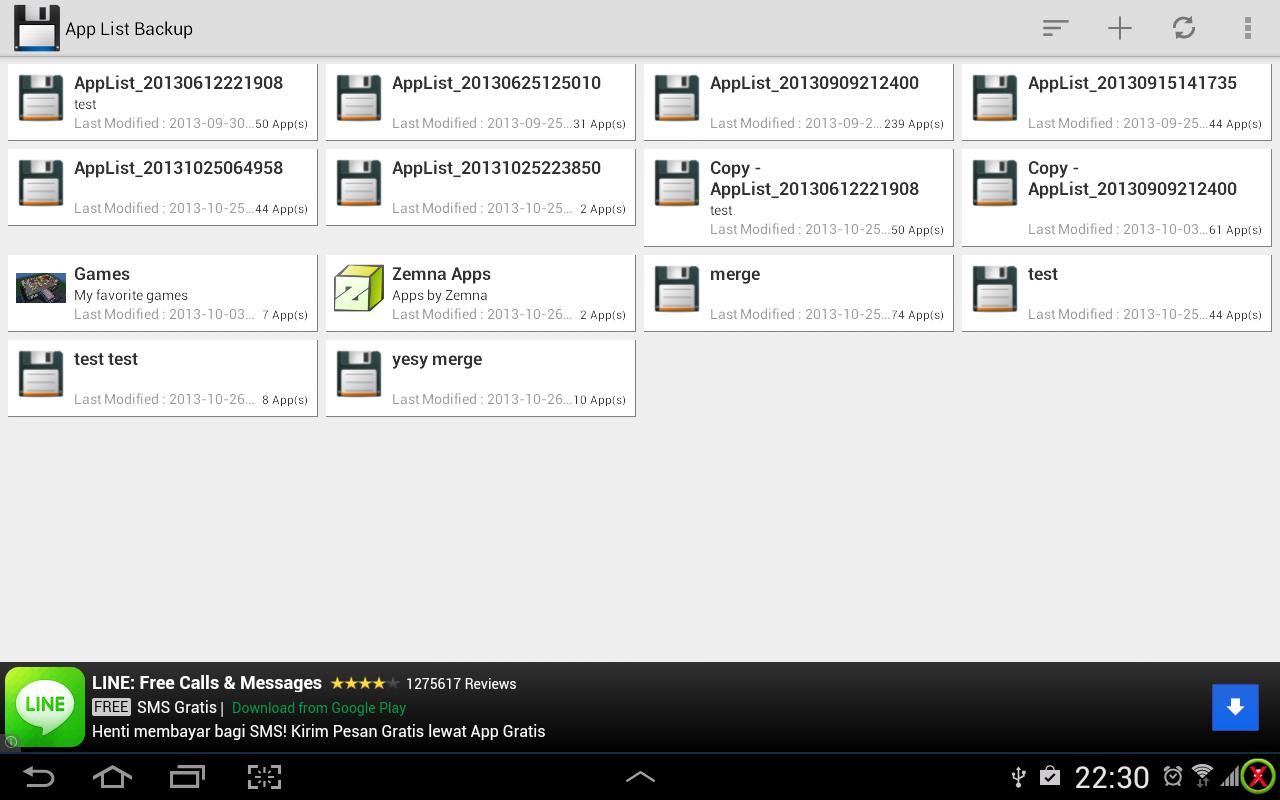Tap the Zemna Apps cube icon

pyautogui.click(x=359, y=288)
